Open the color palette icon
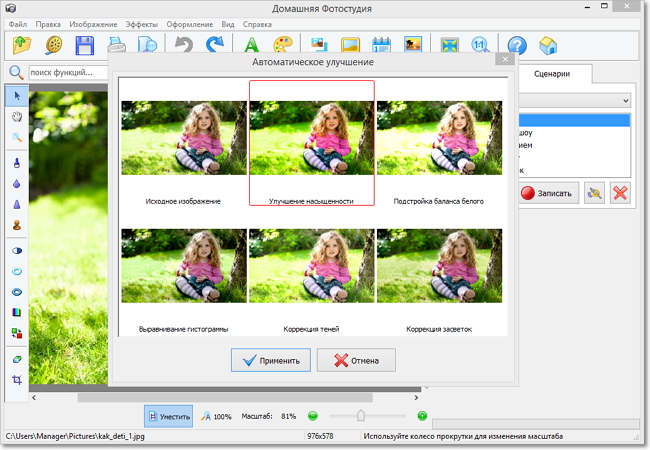The image size is (650, 450). [x=283, y=45]
